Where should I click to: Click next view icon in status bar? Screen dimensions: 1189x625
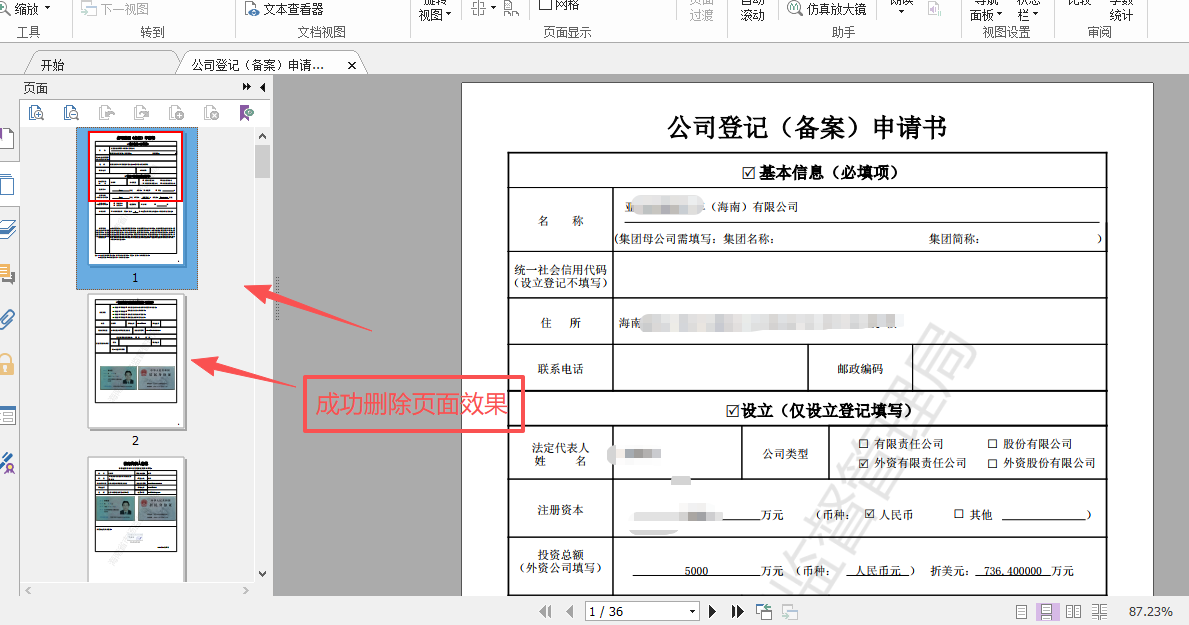790,611
